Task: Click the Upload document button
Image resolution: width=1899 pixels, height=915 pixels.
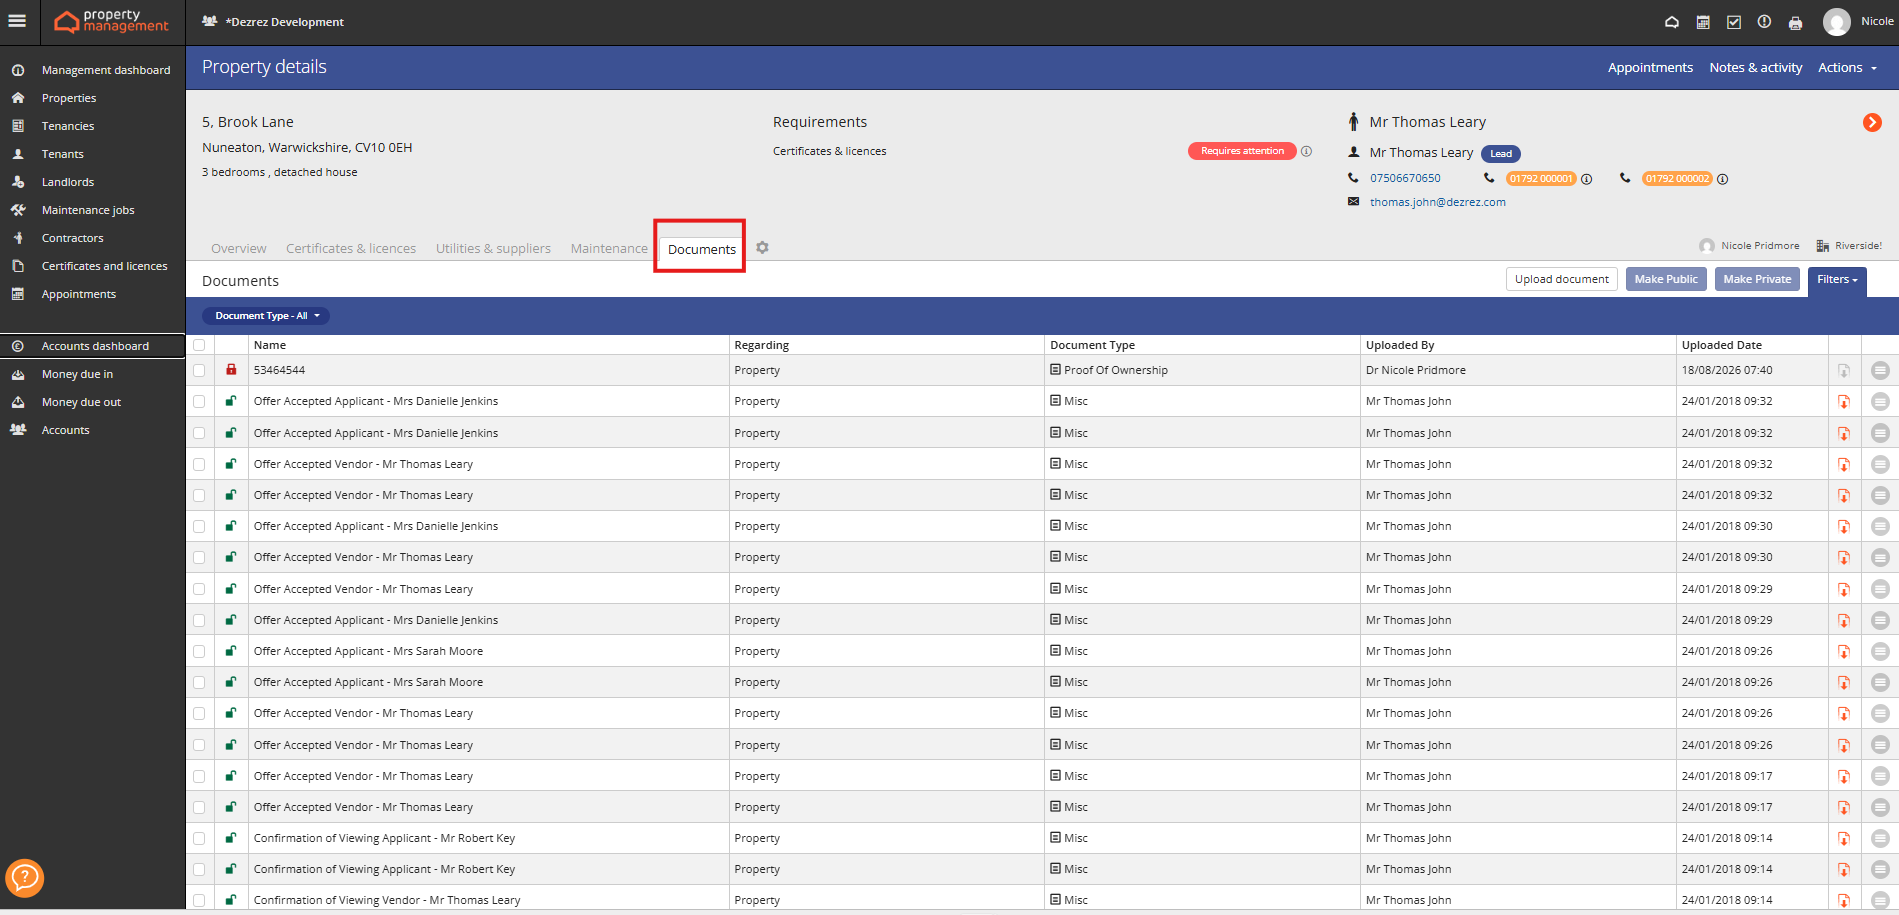Action: point(1561,279)
